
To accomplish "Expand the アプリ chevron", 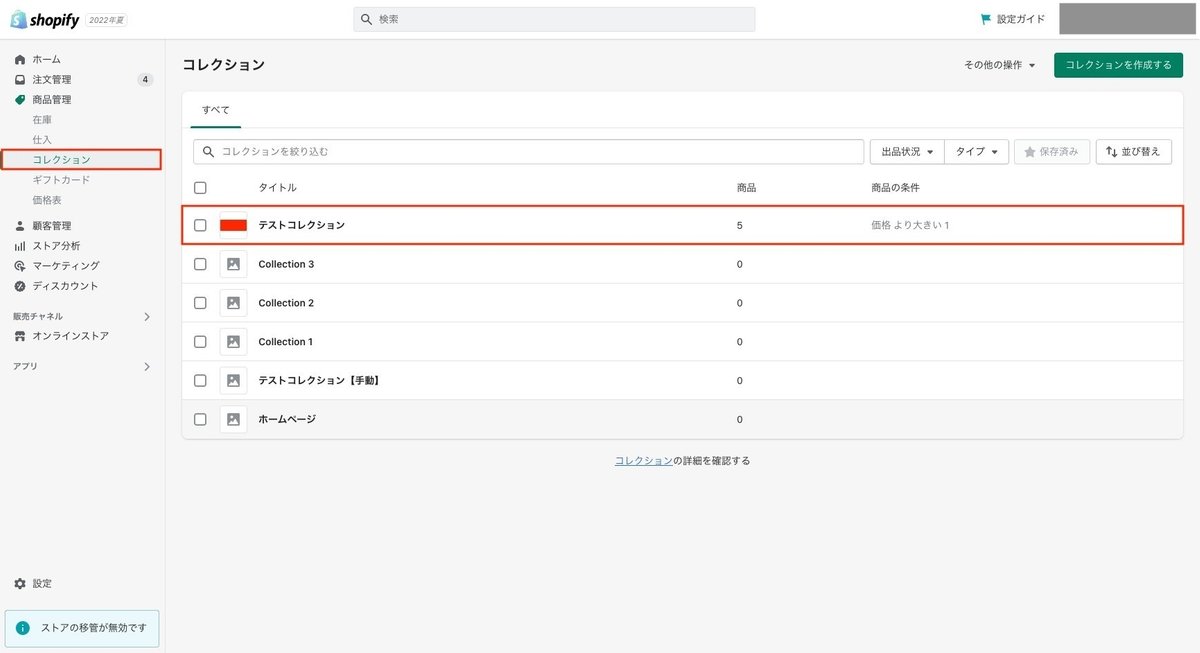I will 147,367.
